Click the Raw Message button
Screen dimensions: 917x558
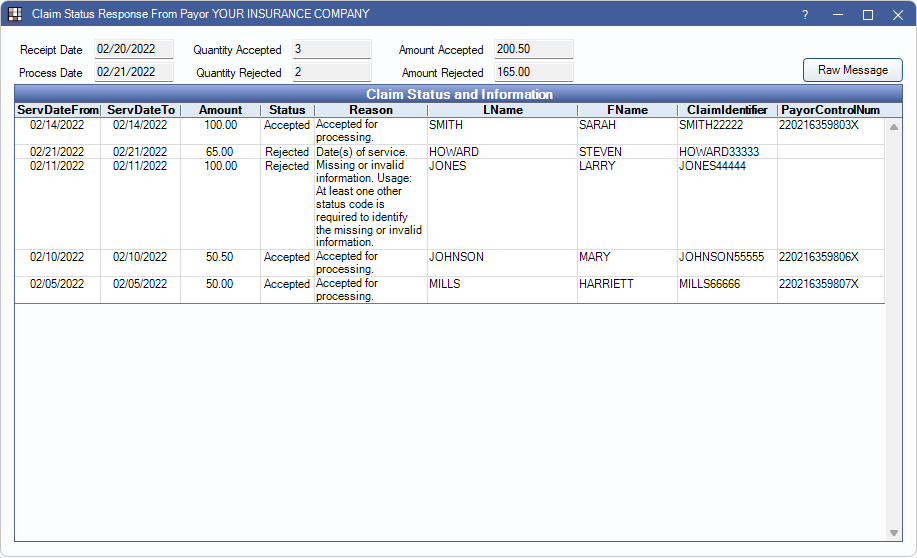pos(852,70)
